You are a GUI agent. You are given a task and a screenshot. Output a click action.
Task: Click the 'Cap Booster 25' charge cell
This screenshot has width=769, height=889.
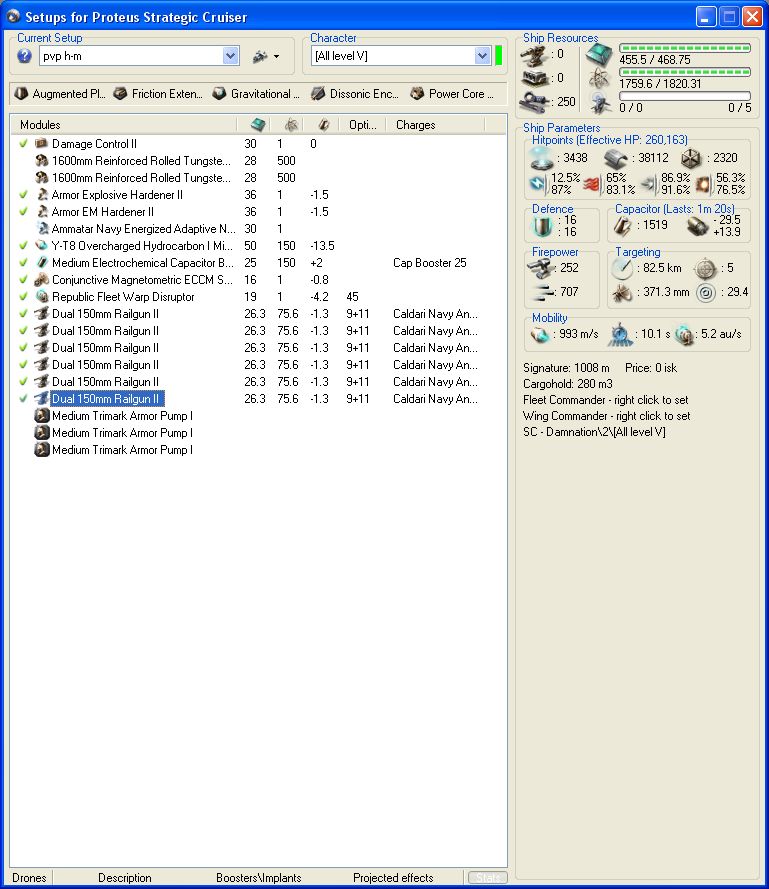tap(430, 263)
